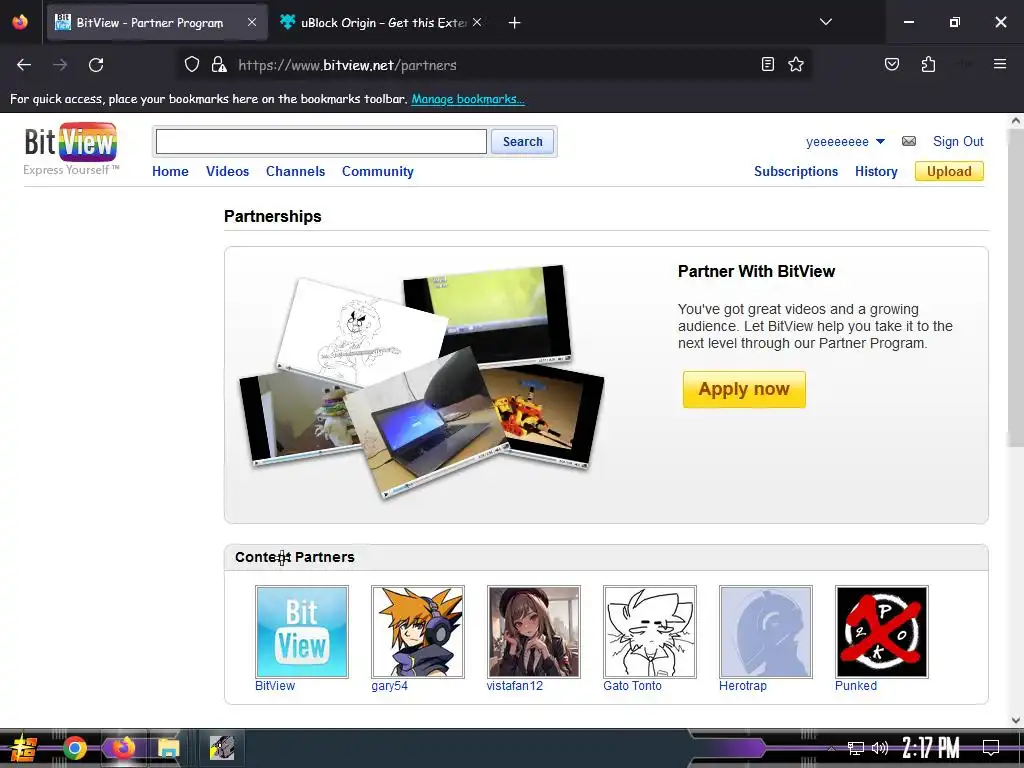Click the Firefox back arrow

pos(24,65)
